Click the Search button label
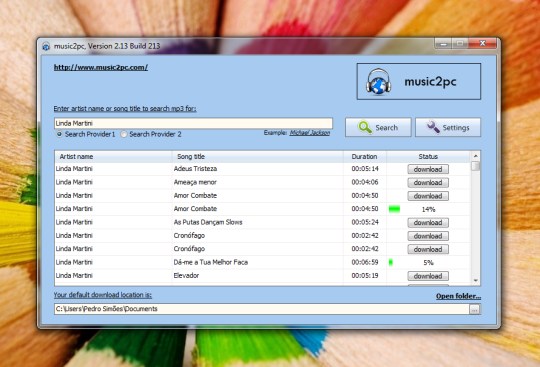Image resolution: width=540 pixels, height=367 pixels. coord(386,128)
